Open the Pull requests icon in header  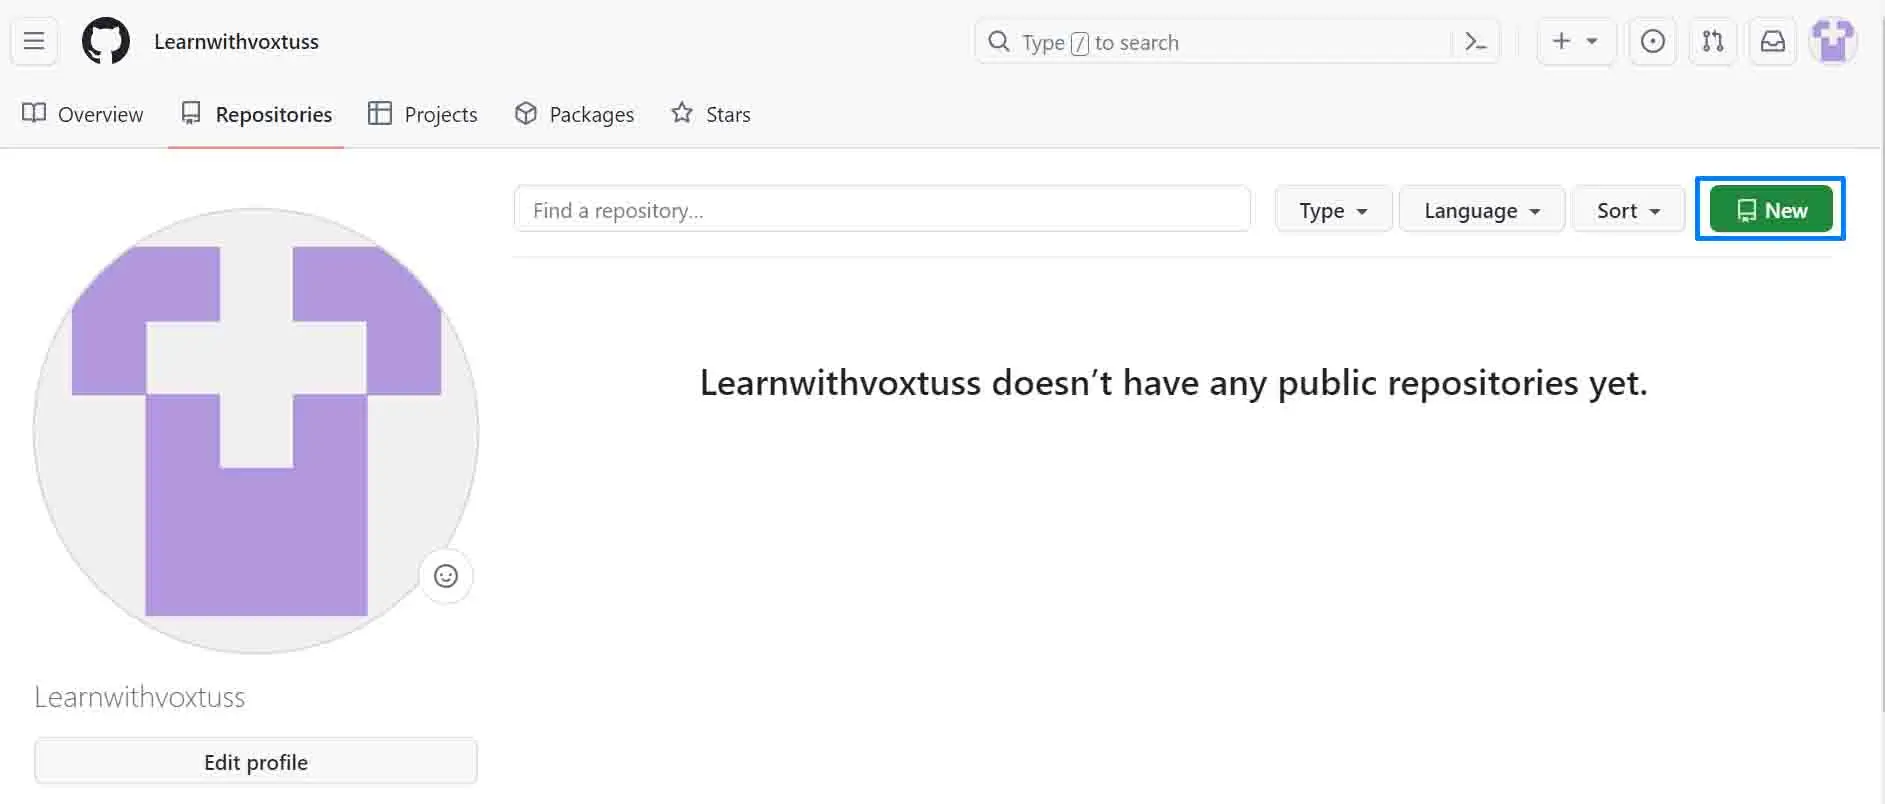(1713, 42)
